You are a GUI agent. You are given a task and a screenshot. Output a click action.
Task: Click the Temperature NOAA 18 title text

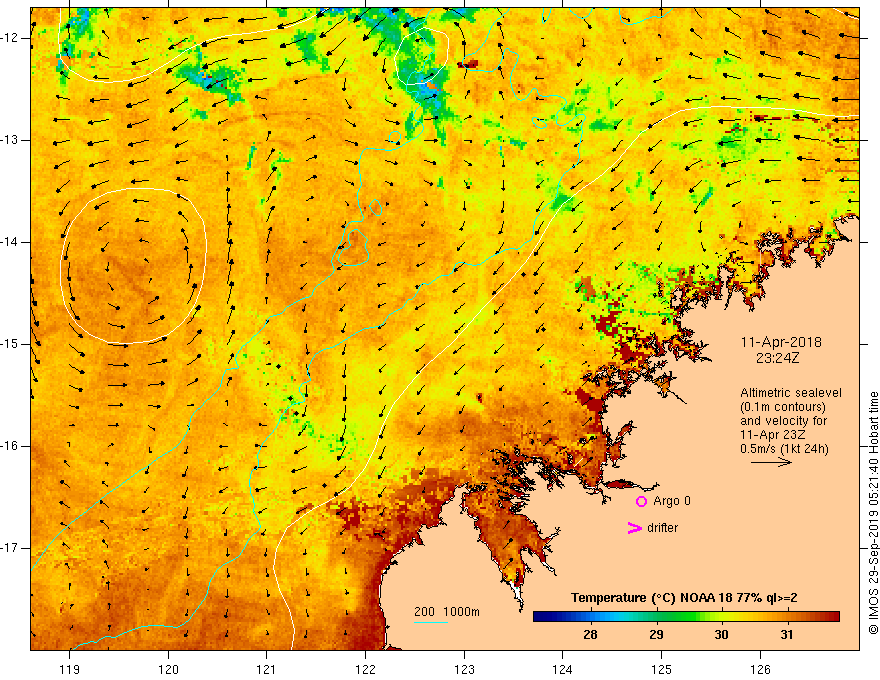click(684, 598)
